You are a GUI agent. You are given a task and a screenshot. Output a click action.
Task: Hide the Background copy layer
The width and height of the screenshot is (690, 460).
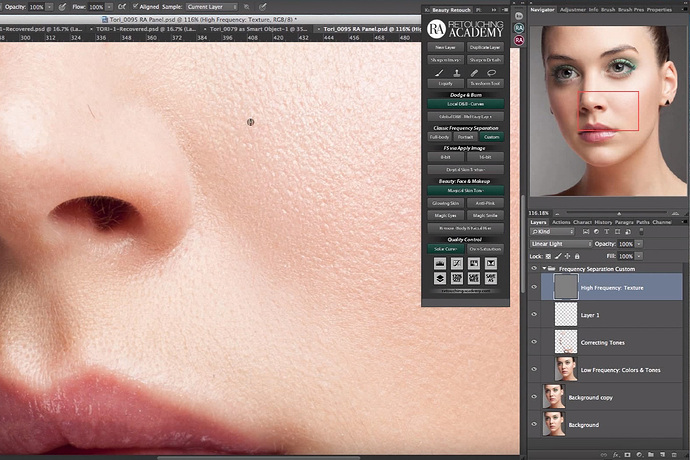[534, 397]
